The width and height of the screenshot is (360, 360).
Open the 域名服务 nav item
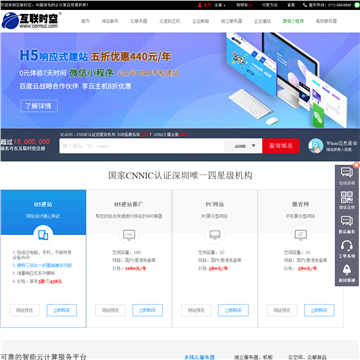click(x=110, y=21)
